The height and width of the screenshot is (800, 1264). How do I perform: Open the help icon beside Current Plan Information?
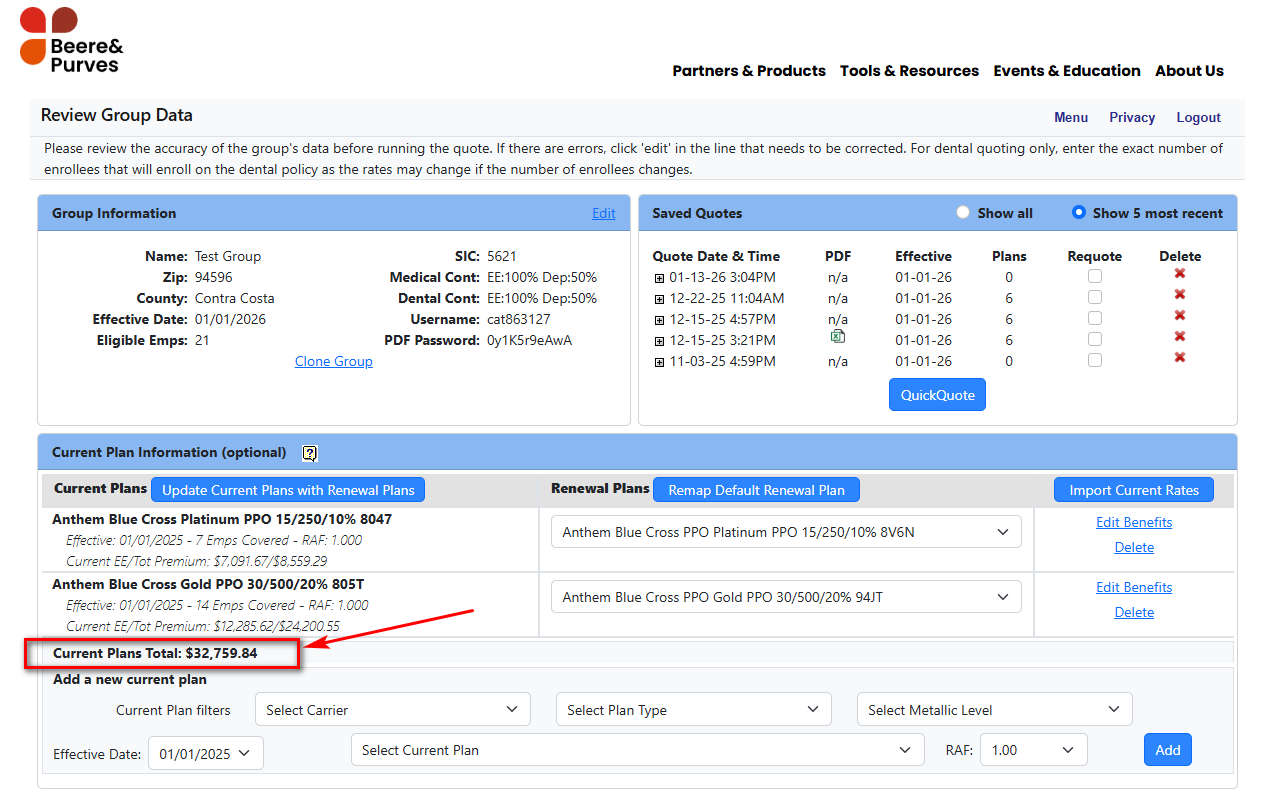310,453
